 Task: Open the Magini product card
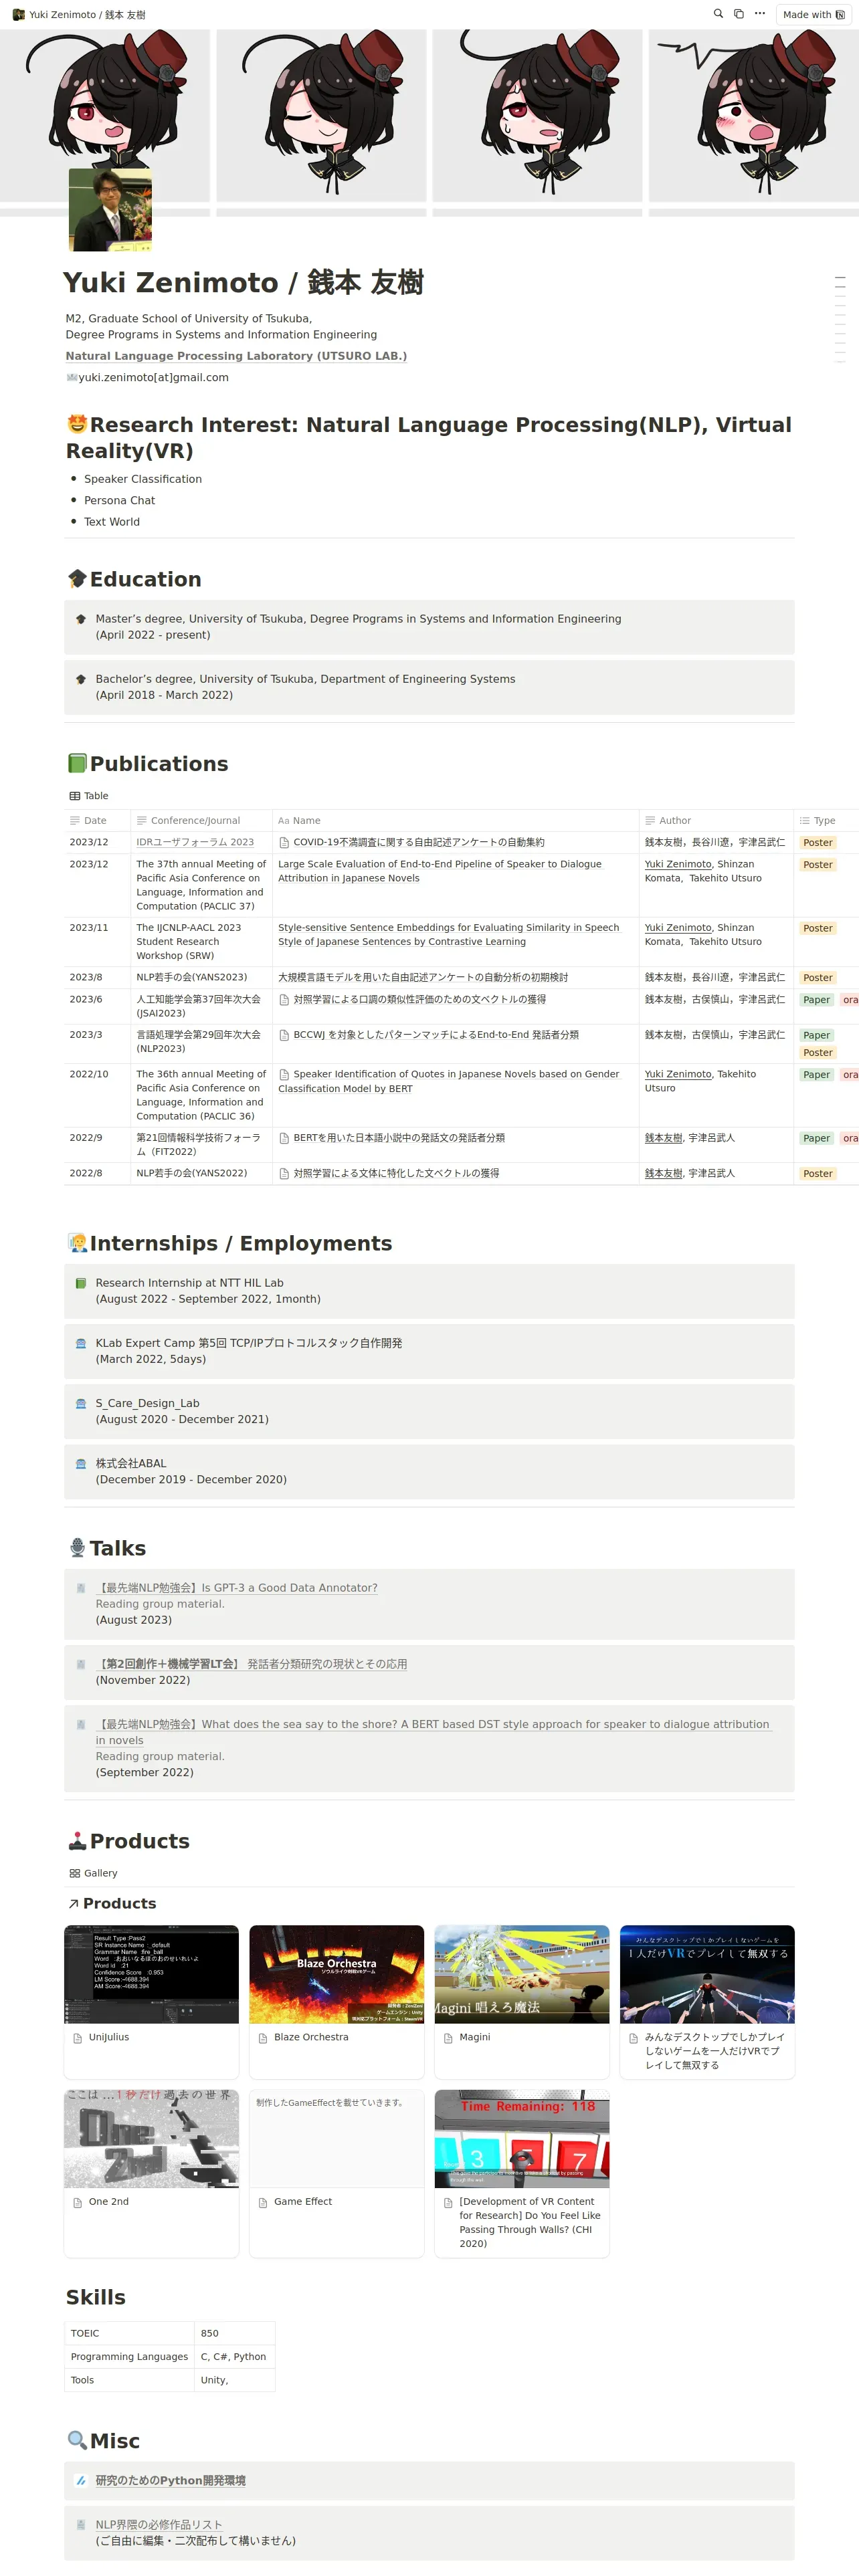pyautogui.click(x=521, y=2001)
